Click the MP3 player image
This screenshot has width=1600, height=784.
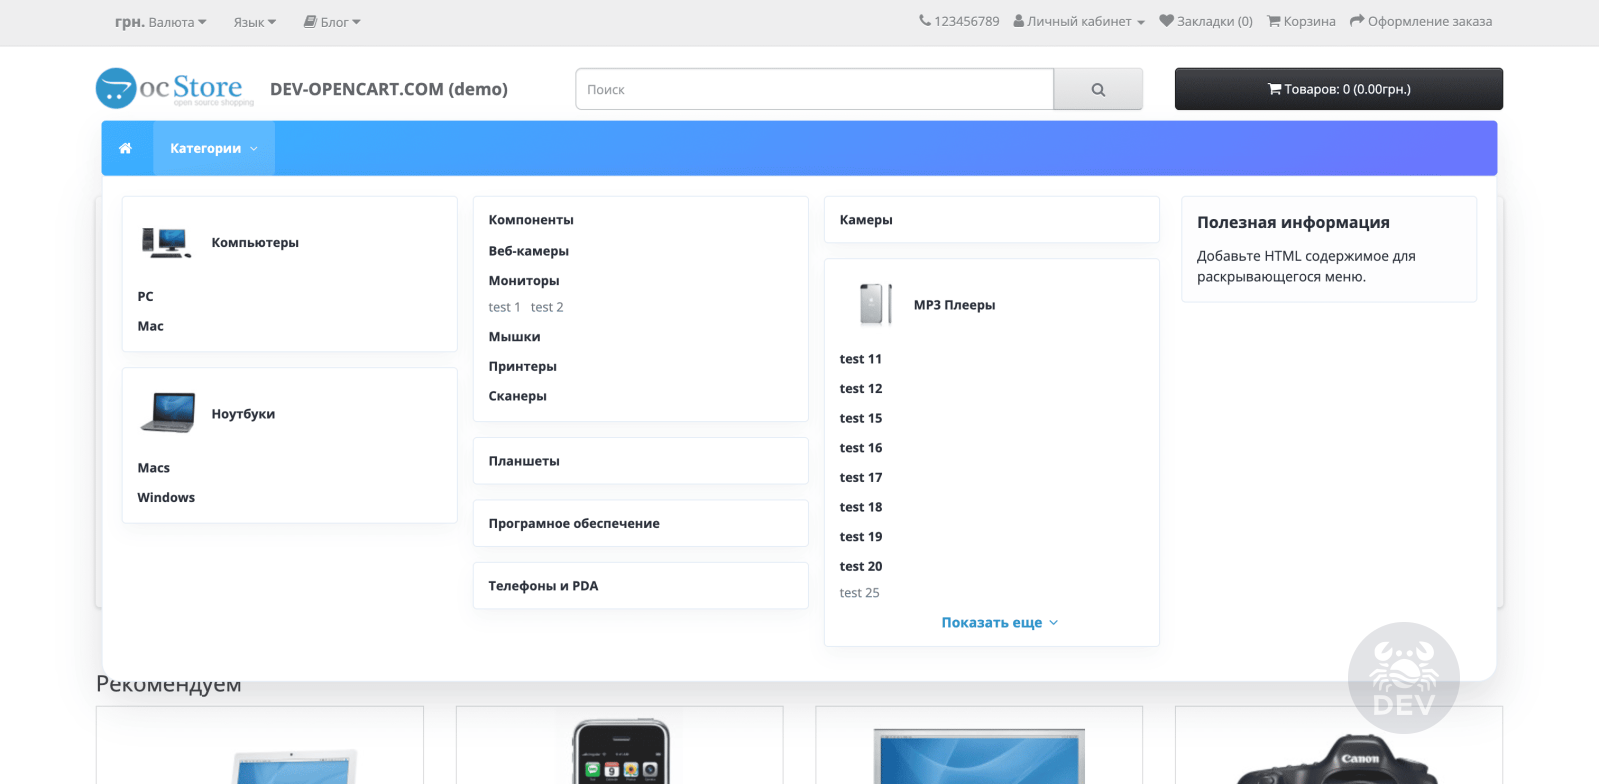(x=875, y=304)
